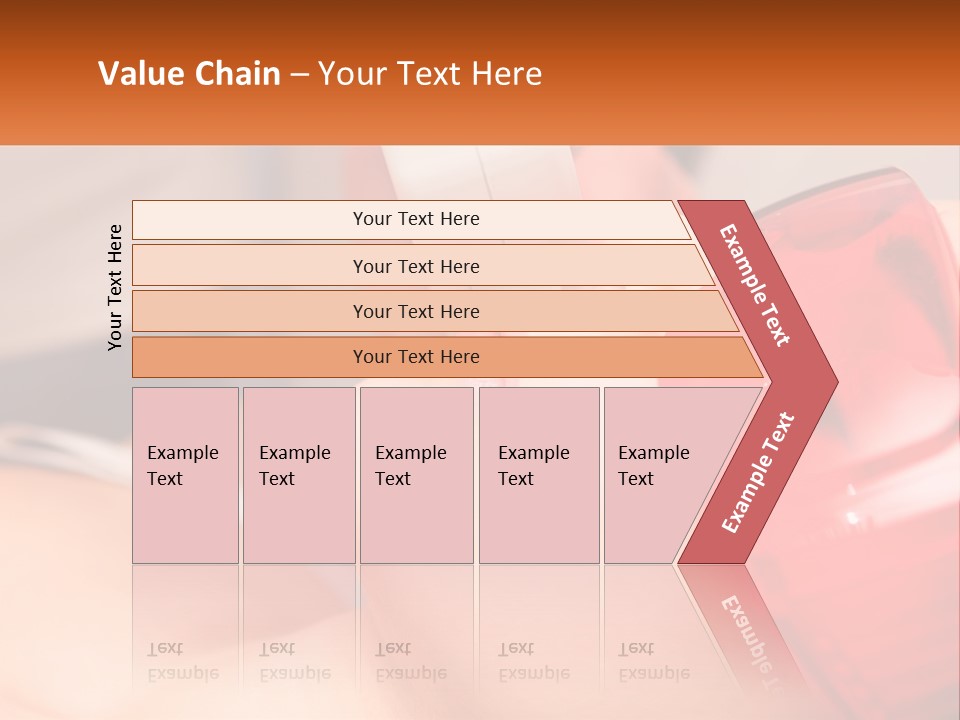
Task: Click the mirrored reflection of the fifth box text
Action: click(x=653, y=661)
